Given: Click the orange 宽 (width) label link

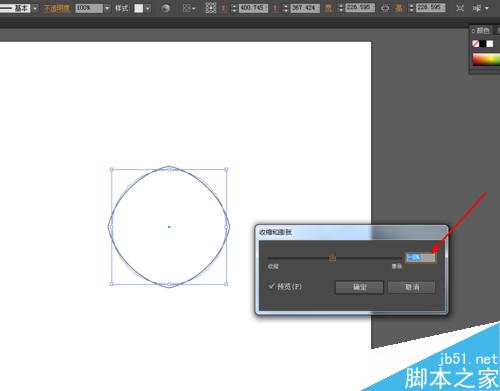Looking at the screenshot, I should tap(329, 8).
